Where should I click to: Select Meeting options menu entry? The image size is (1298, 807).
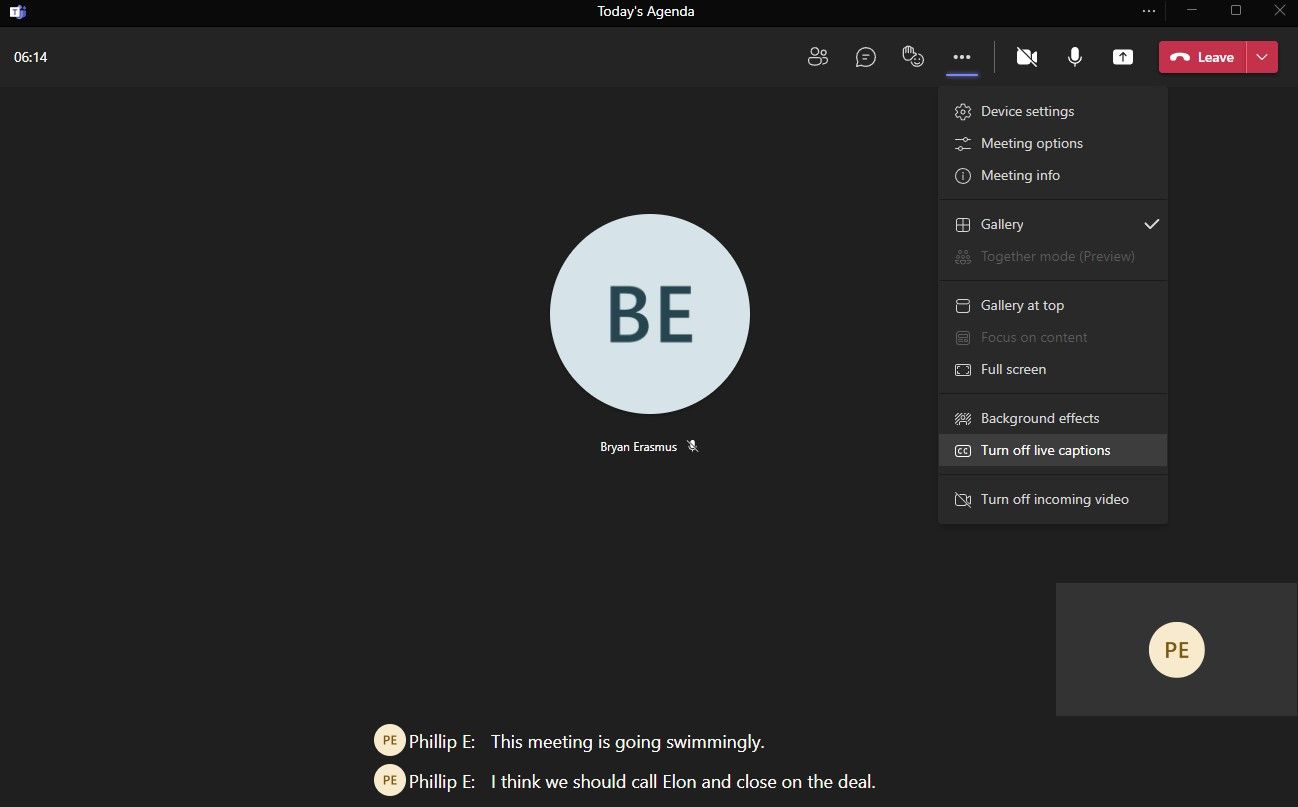[x=1031, y=144]
